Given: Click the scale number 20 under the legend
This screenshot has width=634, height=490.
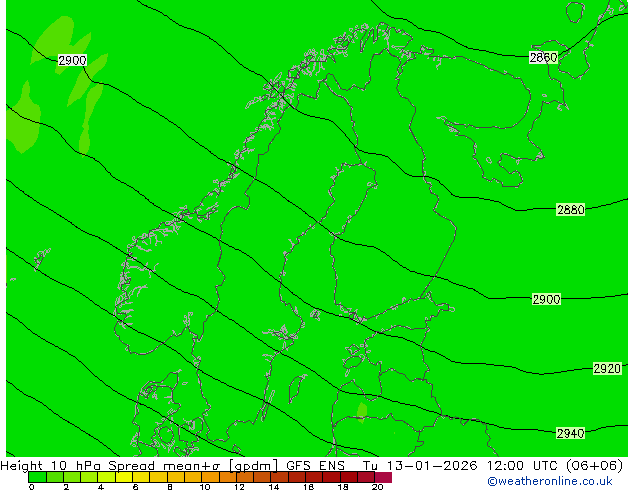Looking at the screenshot, I should (x=377, y=486).
